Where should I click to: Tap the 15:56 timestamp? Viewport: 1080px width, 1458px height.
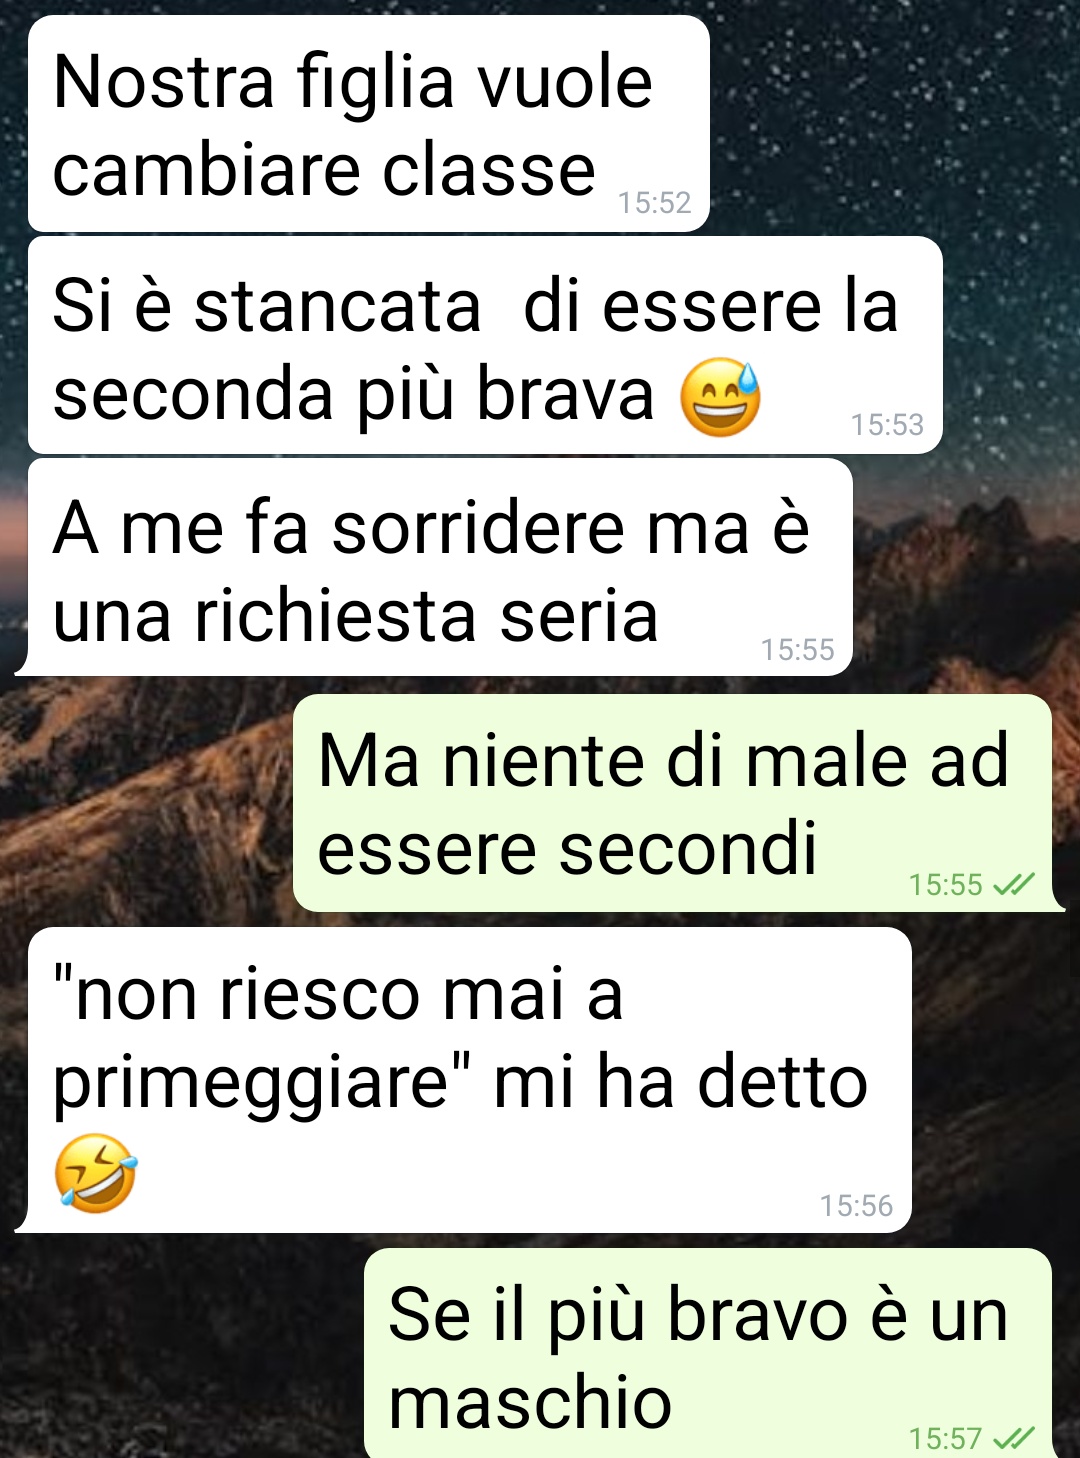(x=856, y=1206)
